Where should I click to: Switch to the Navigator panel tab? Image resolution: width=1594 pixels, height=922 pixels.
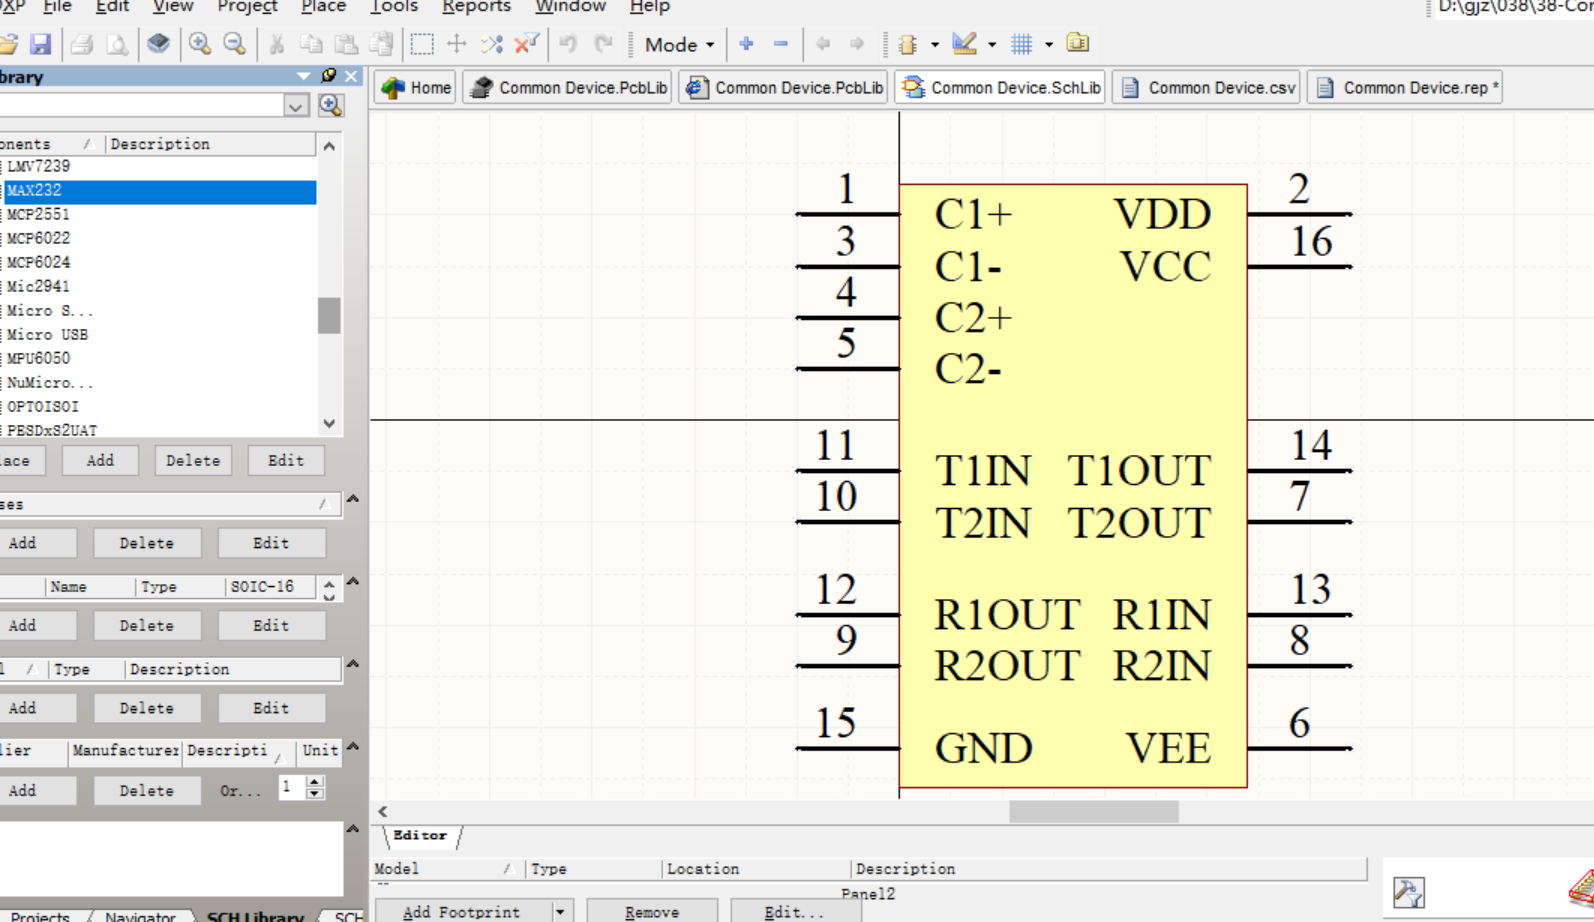click(140, 915)
